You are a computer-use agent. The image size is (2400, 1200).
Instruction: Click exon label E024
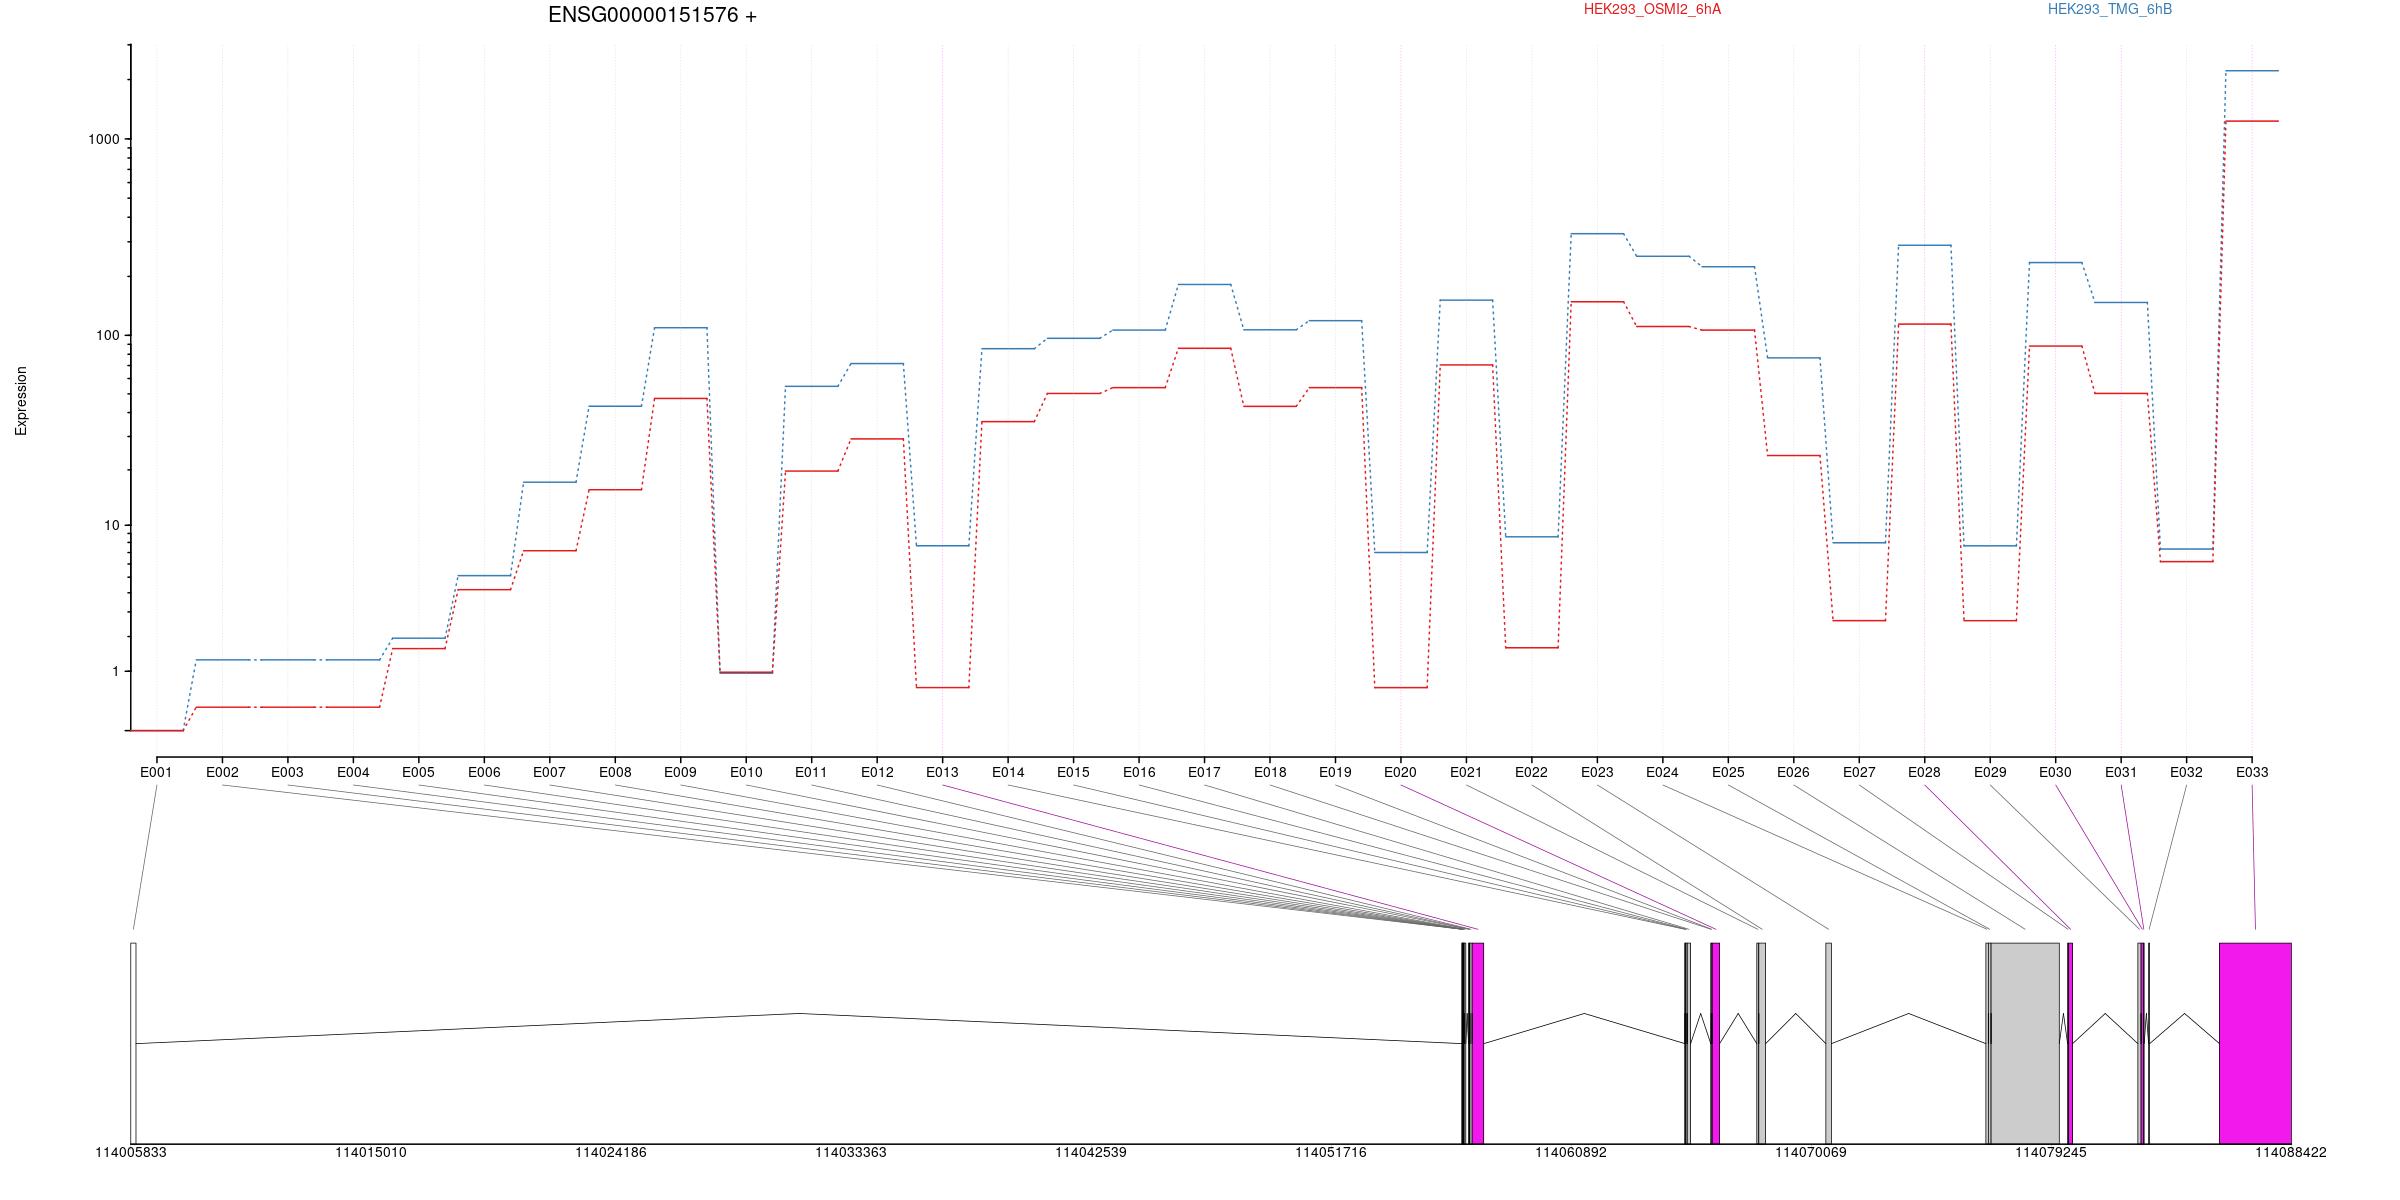(1662, 772)
